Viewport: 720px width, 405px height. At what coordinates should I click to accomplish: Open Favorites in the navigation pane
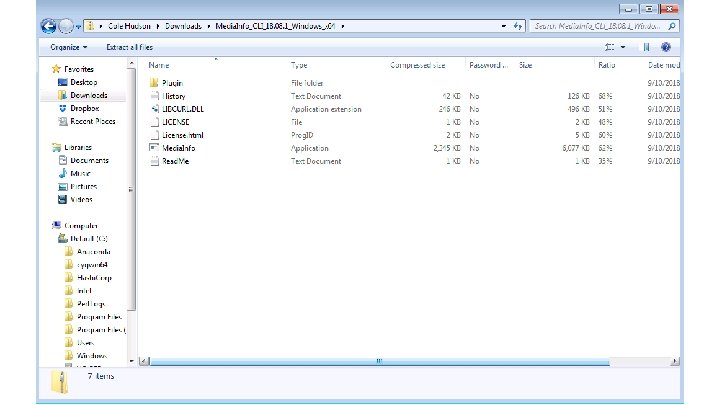click(x=79, y=69)
